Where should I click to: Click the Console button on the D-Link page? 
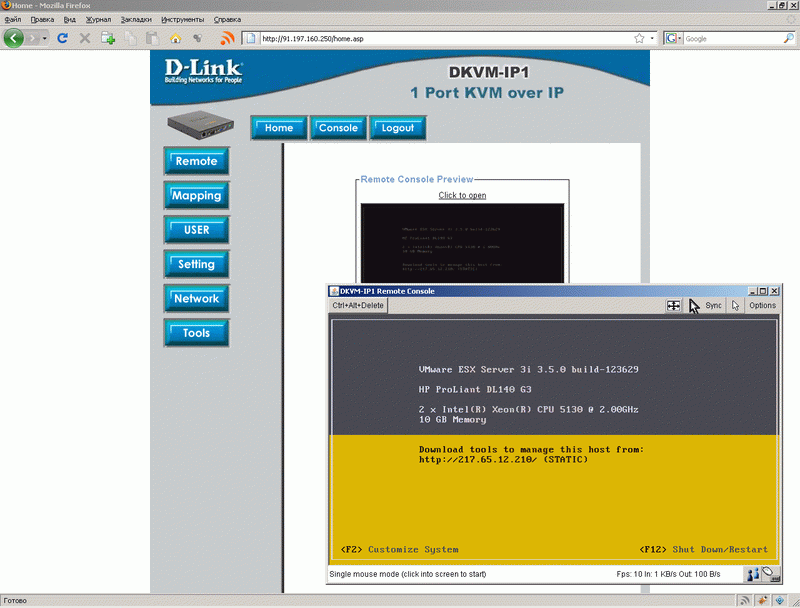pyautogui.click(x=338, y=128)
